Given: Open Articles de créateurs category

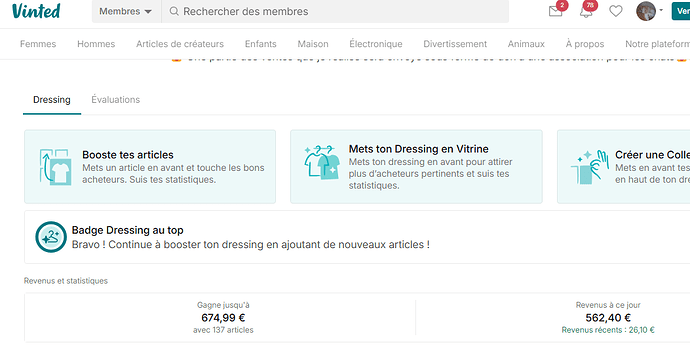Looking at the screenshot, I should [180, 44].
